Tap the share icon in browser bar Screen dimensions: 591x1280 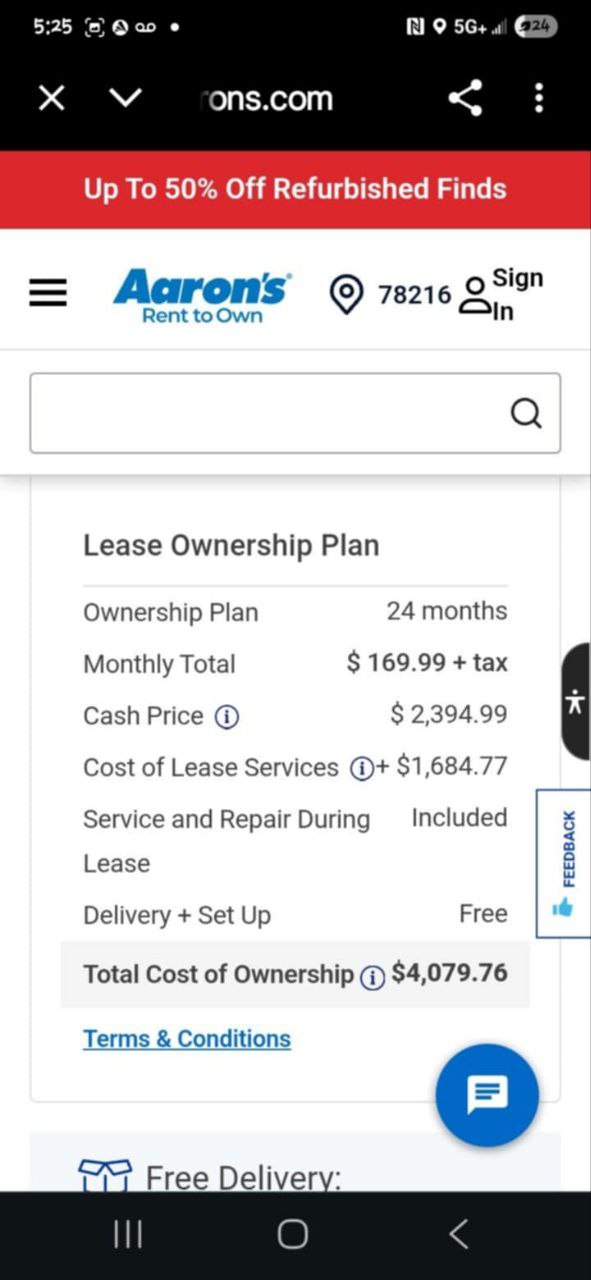pos(465,98)
